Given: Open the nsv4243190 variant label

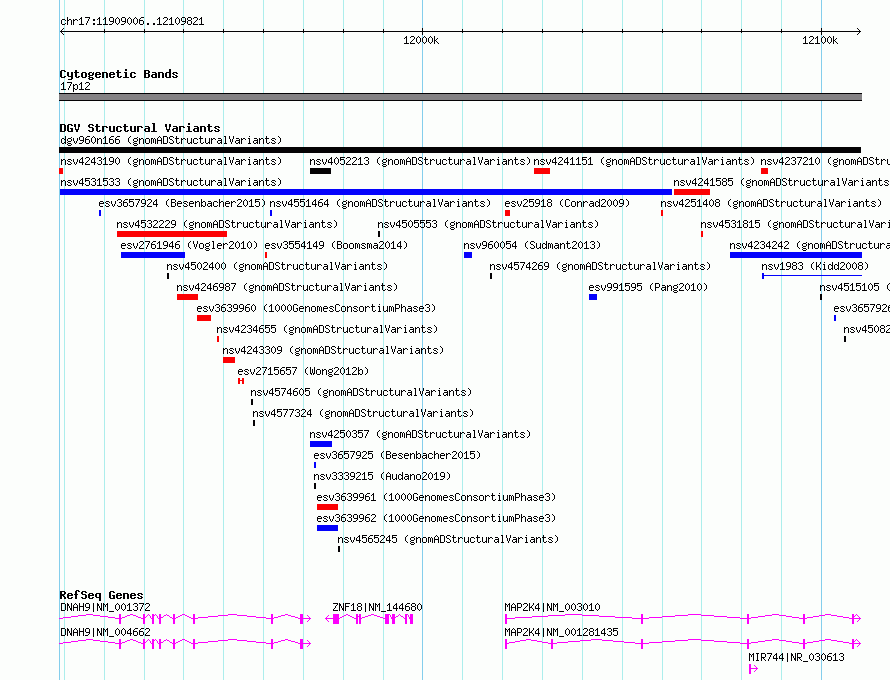Looking at the screenshot, I should coord(171,161).
